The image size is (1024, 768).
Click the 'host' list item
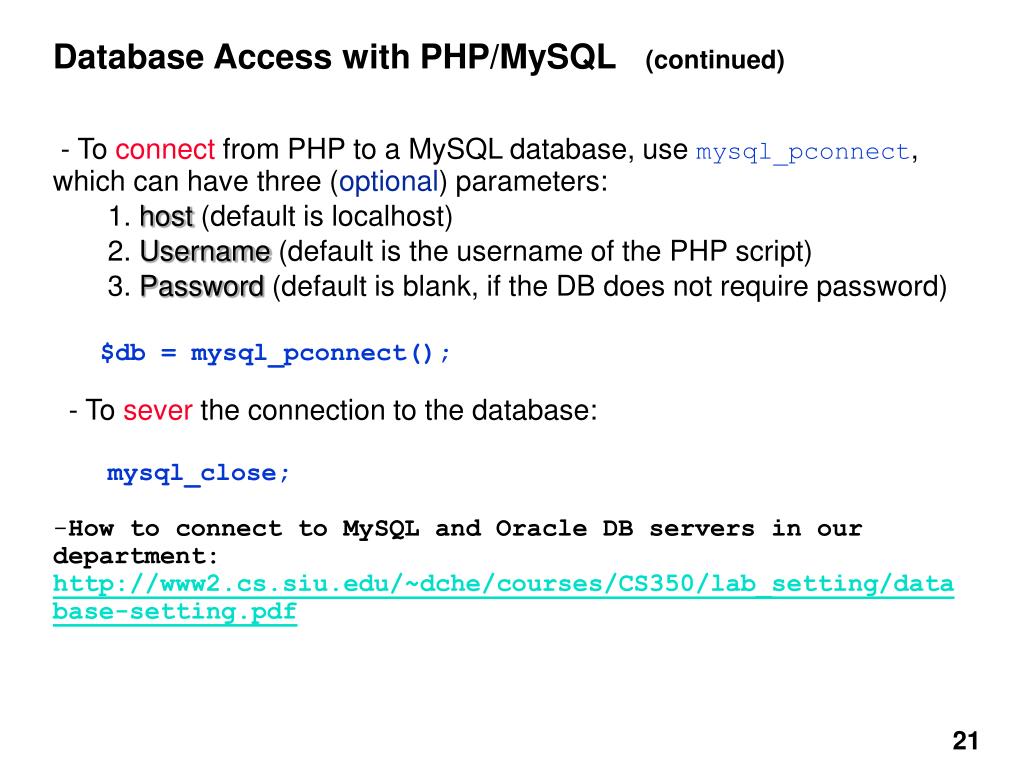[167, 217]
